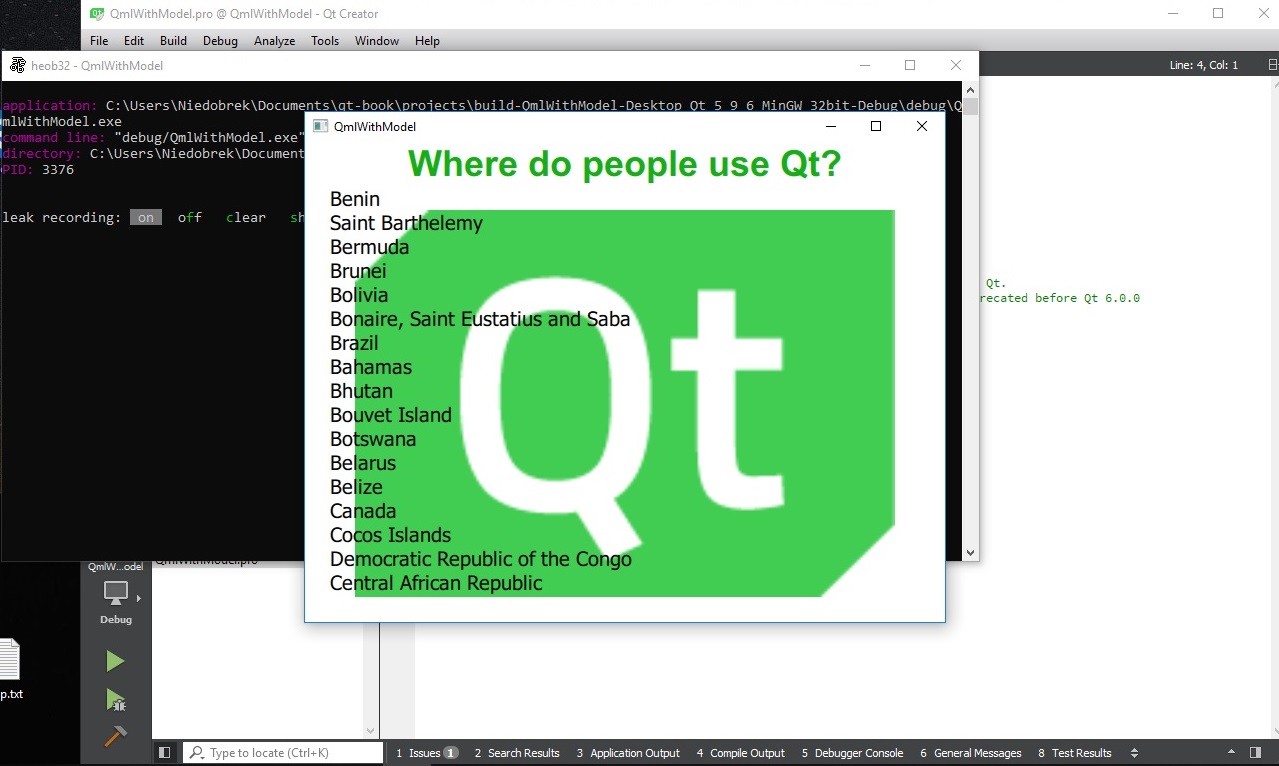Click scroll down arrow in Qt Creator side panel
Viewport: 1279px width, 766px height.
tap(371, 731)
